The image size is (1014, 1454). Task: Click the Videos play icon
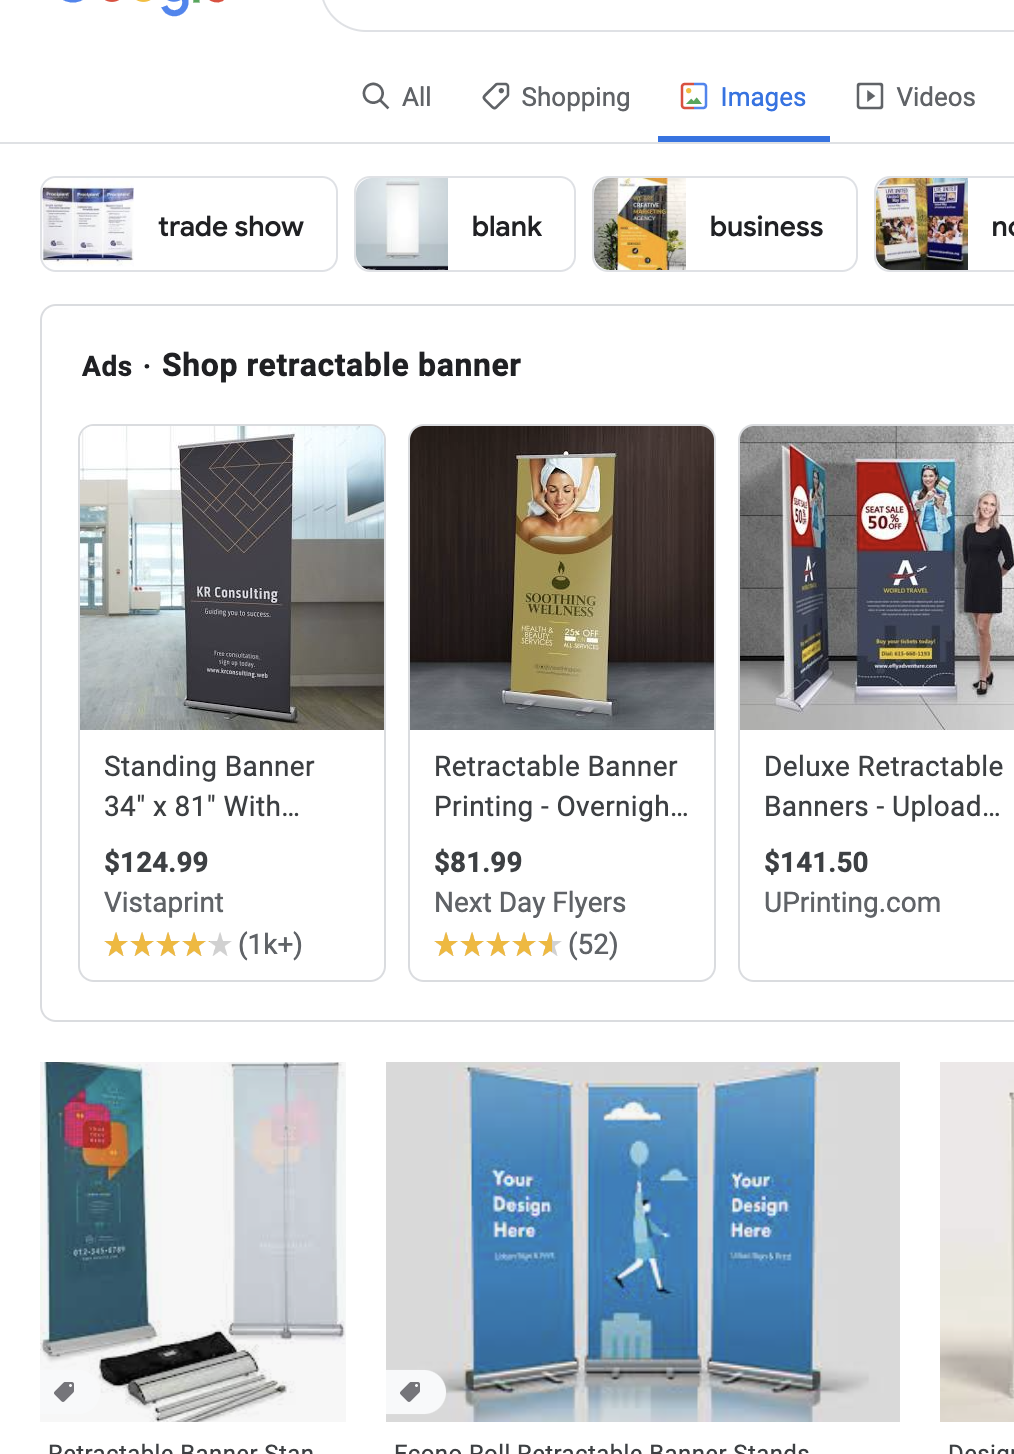coord(870,96)
